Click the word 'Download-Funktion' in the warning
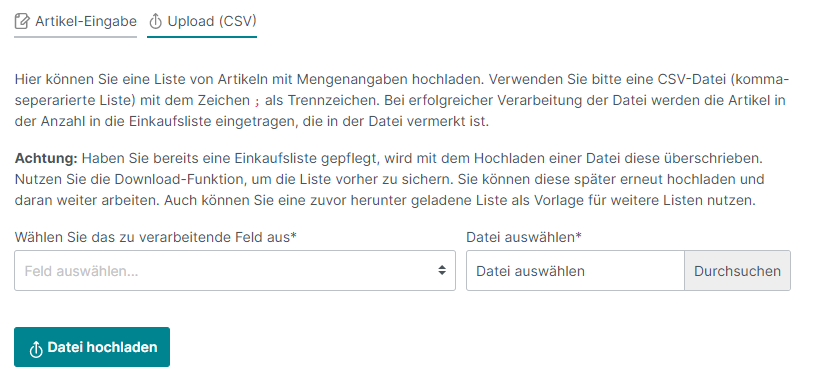The image size is (823, 376). (x=180, y=180)
